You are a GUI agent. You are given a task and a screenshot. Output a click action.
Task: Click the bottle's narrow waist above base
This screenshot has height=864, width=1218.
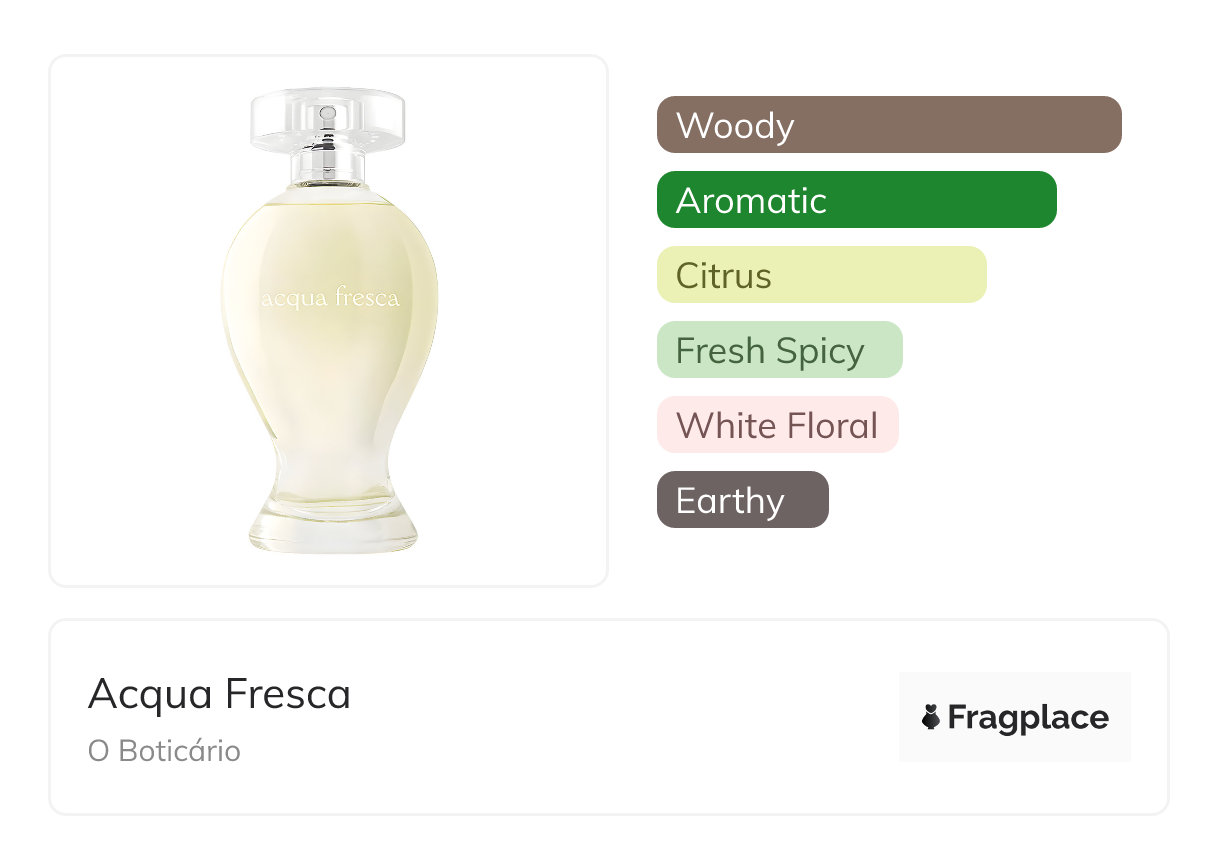[x=328, y=468]
